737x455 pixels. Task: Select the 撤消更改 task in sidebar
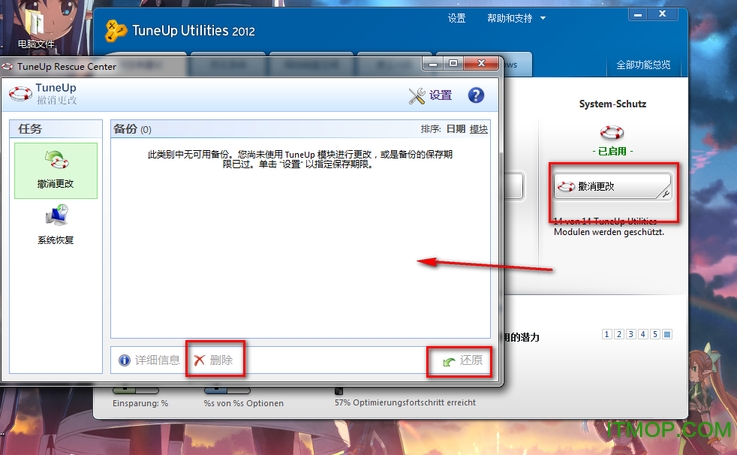click(56, 170)
